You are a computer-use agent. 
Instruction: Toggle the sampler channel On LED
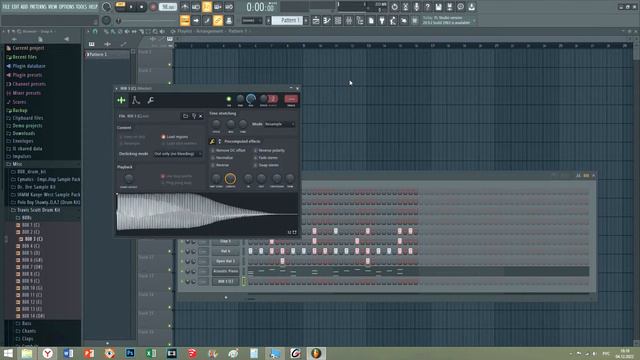coord(229,99)
